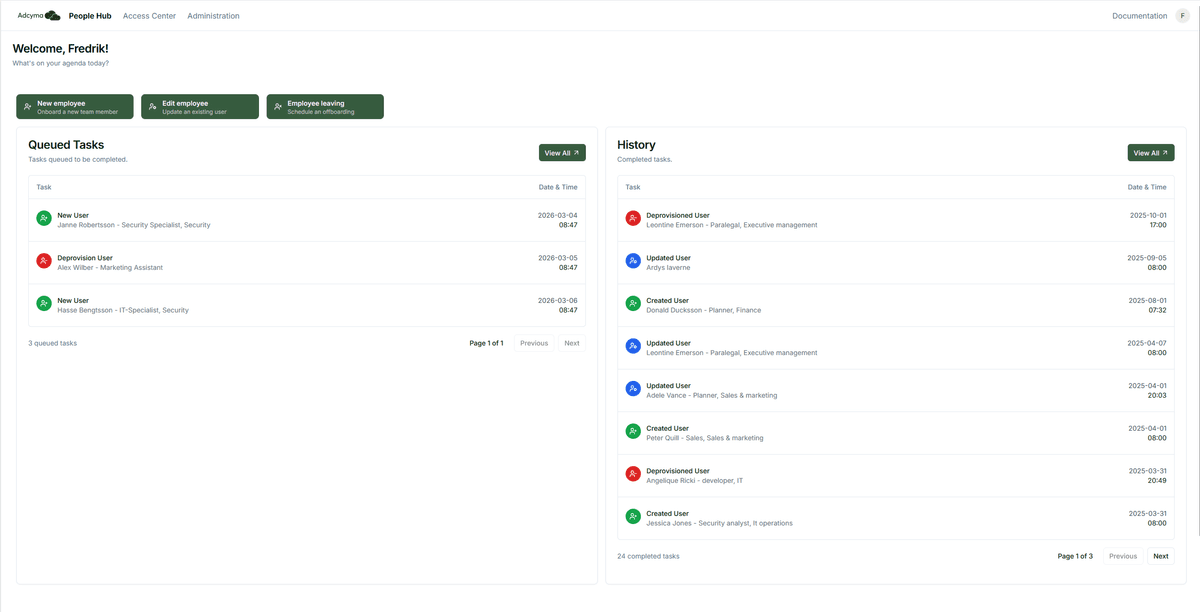The height and width of the screenshot is (612, 1200).
Task: Click blue Updated User icon for Adele Vance
Action: pyautogui.click(x=632, y=388)
